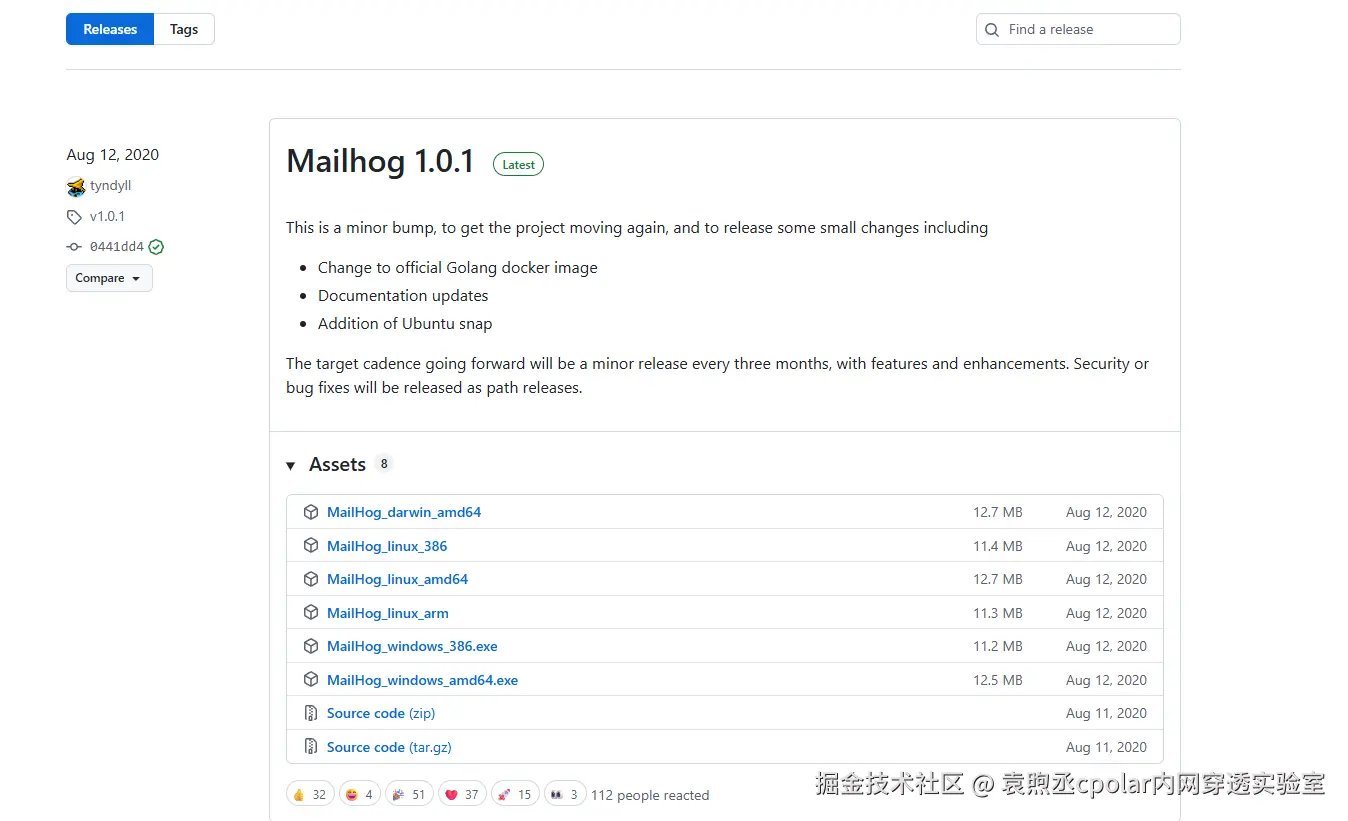Click the Aug 11, 2020 date for Source code (zip)
Screen dimensions: 1348x821
point(1106,713)
